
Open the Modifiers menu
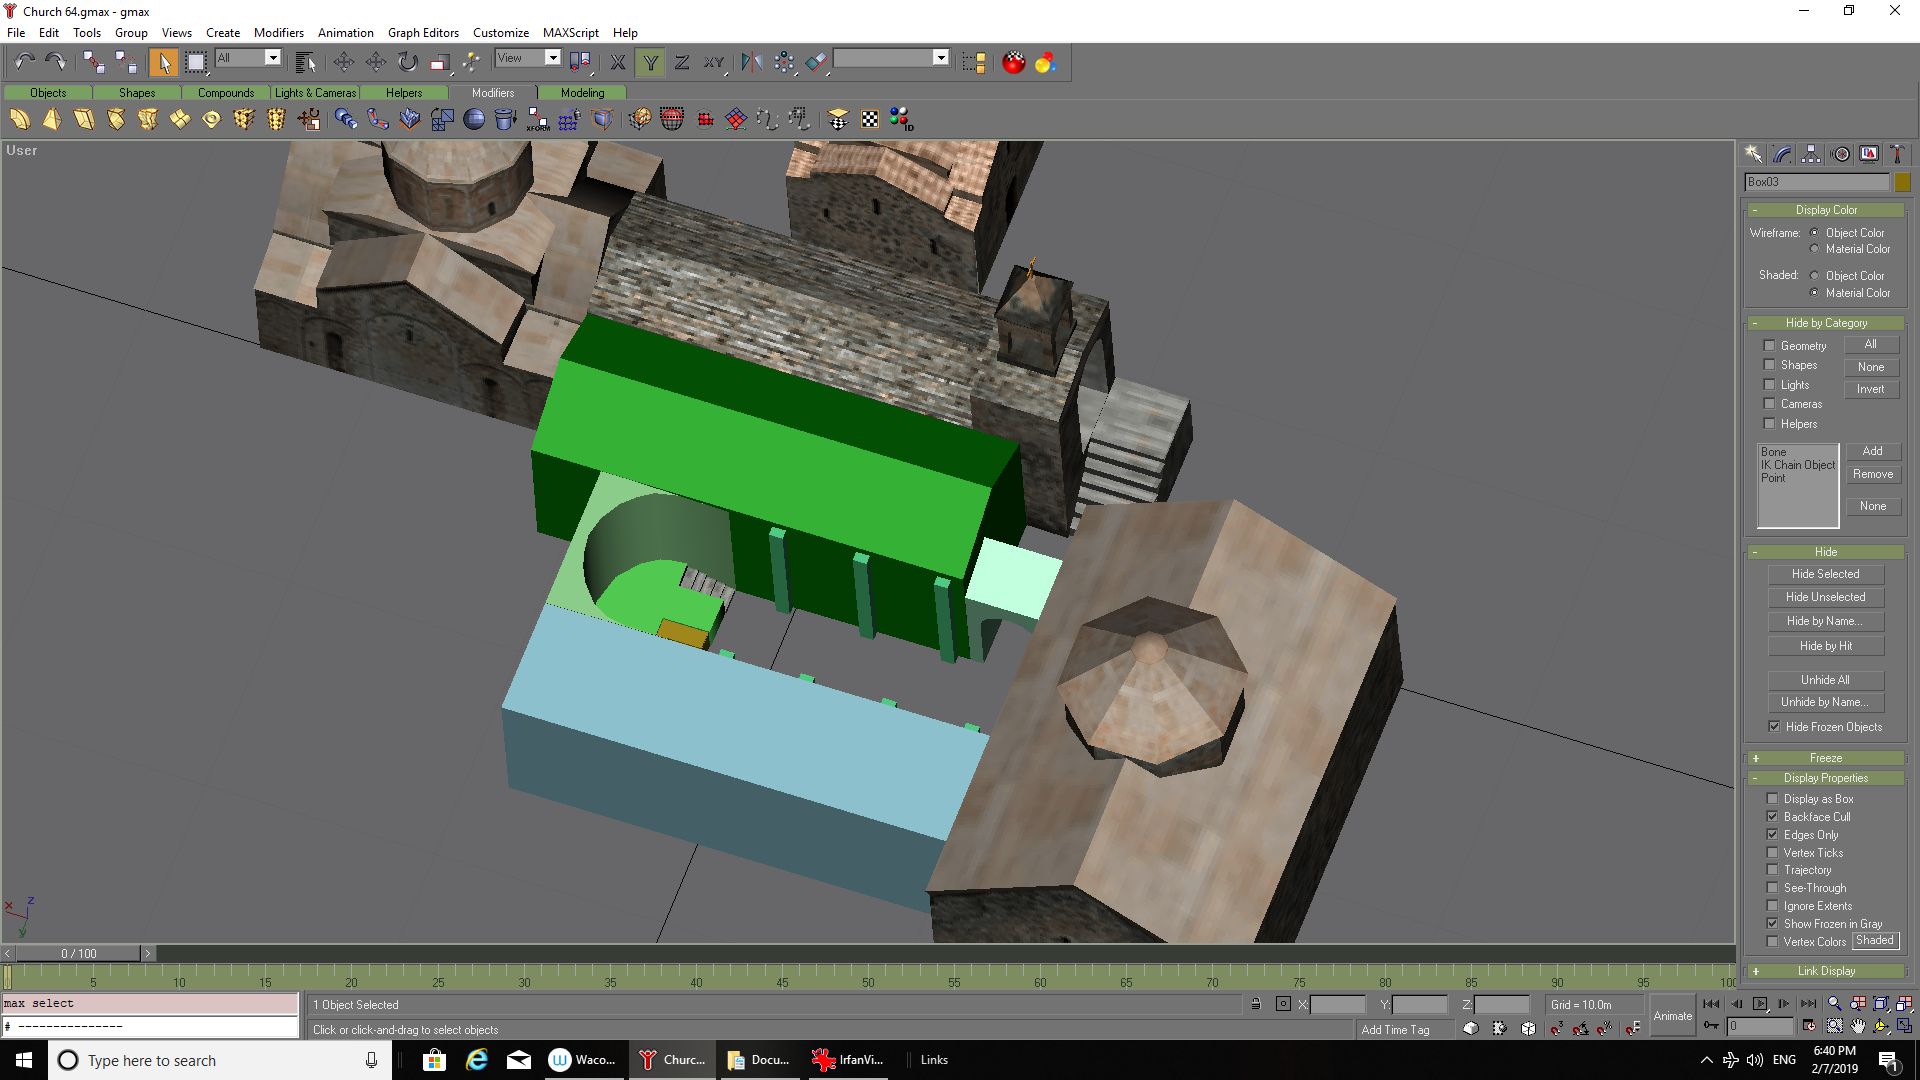[x=278, y=32]
